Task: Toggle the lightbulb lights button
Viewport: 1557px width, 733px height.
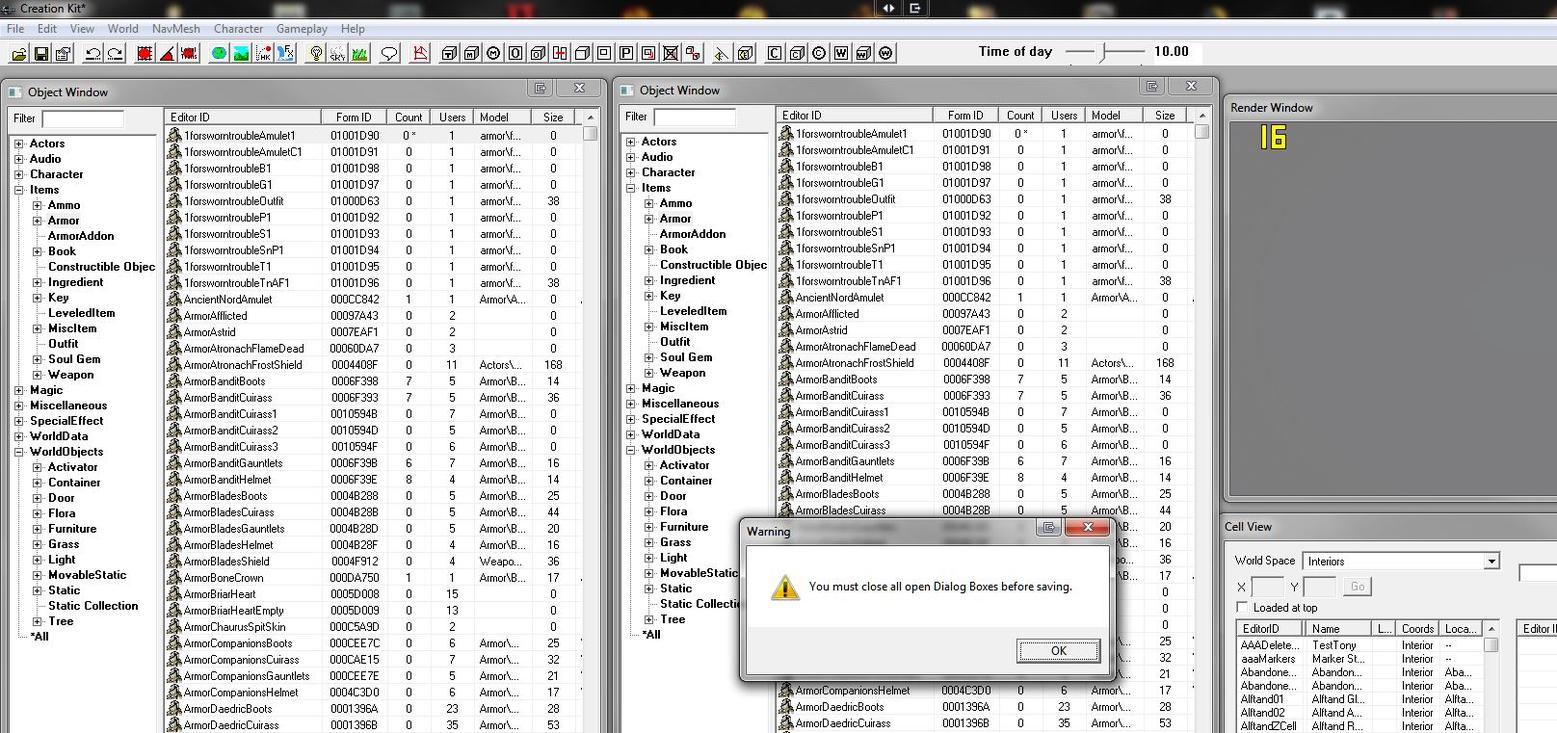Action: [x=316, y=53]
